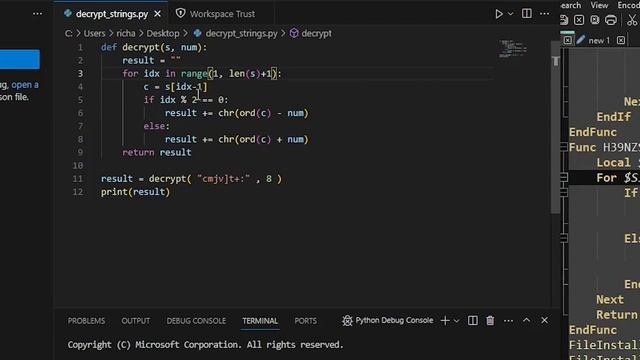Click 'C:' drive in breadcrumbs
This screenshot has width=640, height=360.
coord(69,33)
